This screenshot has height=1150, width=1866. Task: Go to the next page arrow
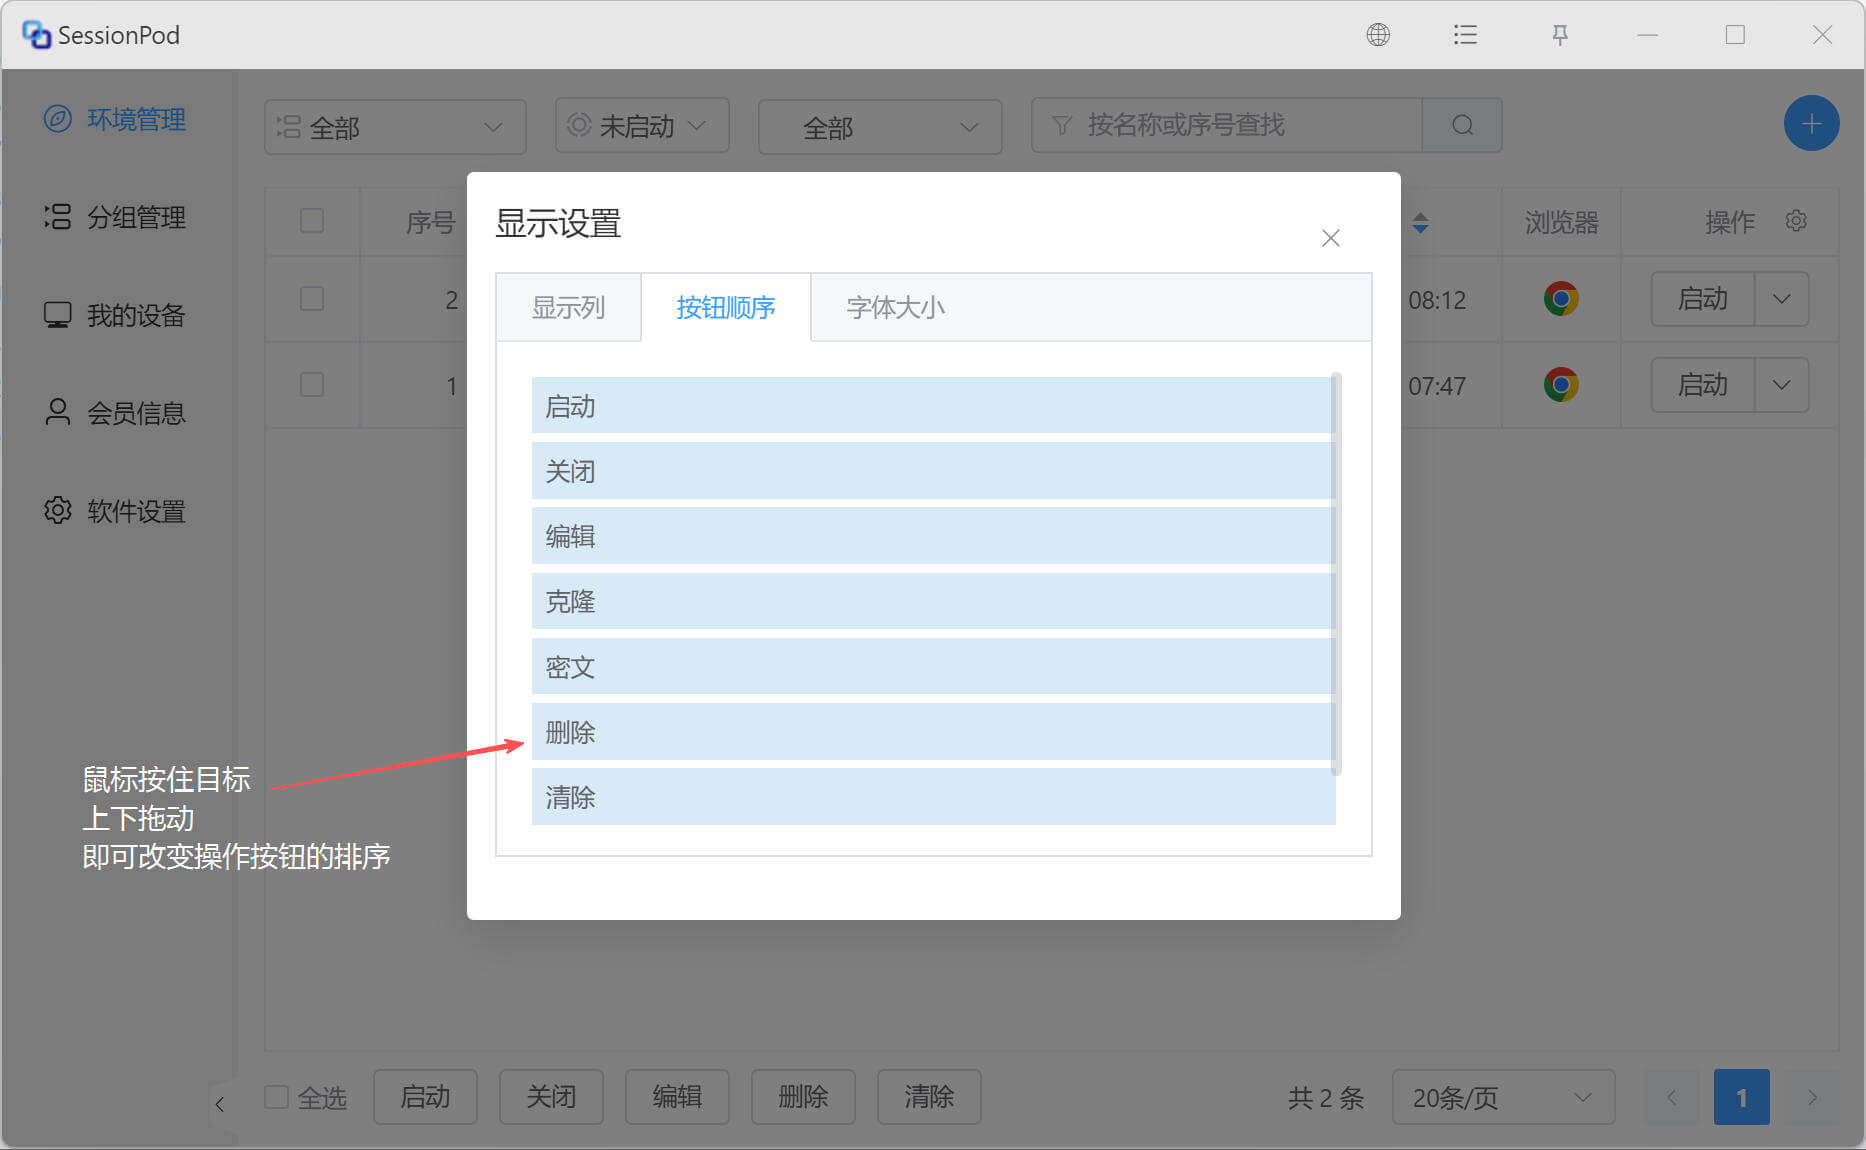pos(1812,1097)
